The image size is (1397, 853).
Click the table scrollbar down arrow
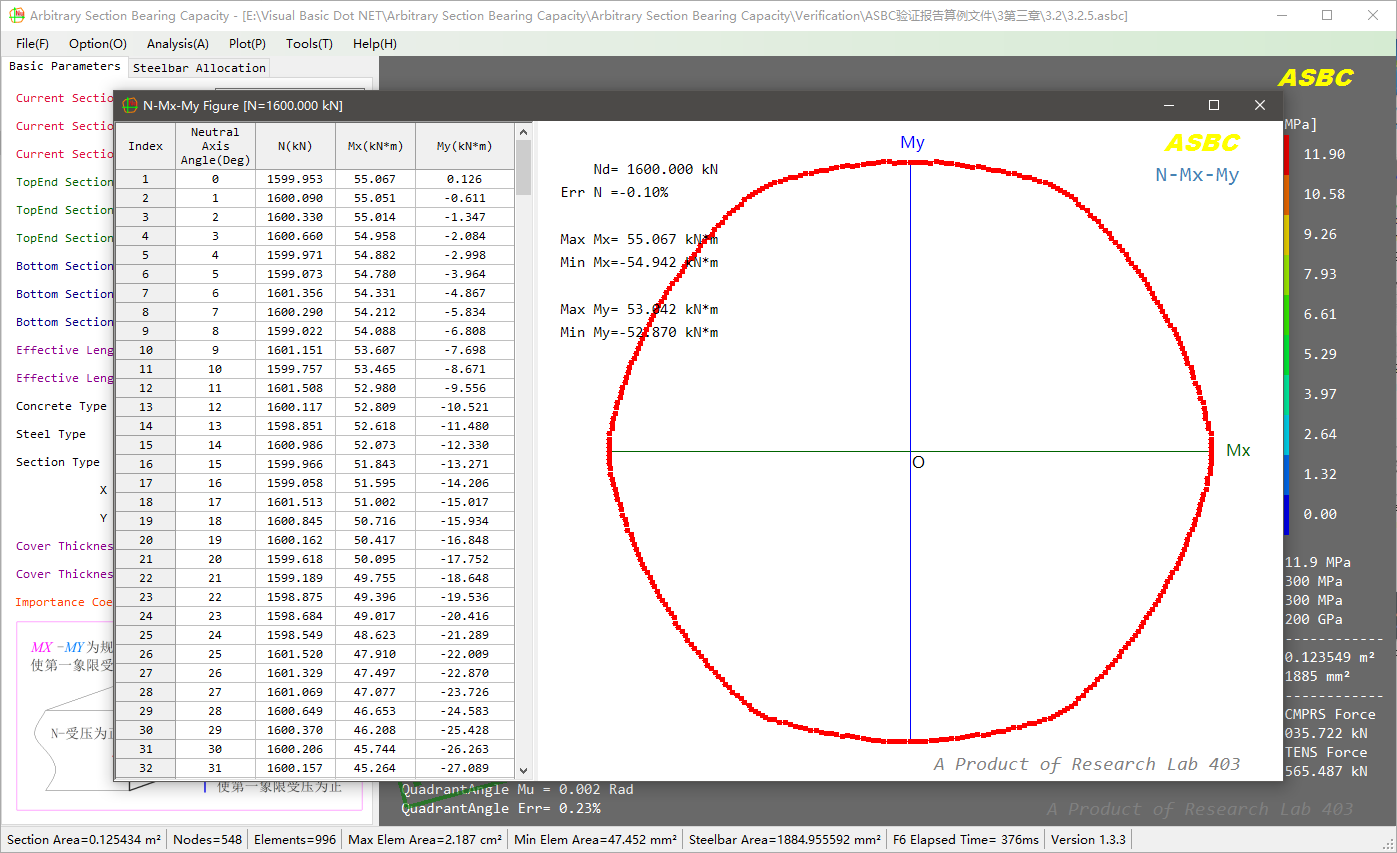523,771
